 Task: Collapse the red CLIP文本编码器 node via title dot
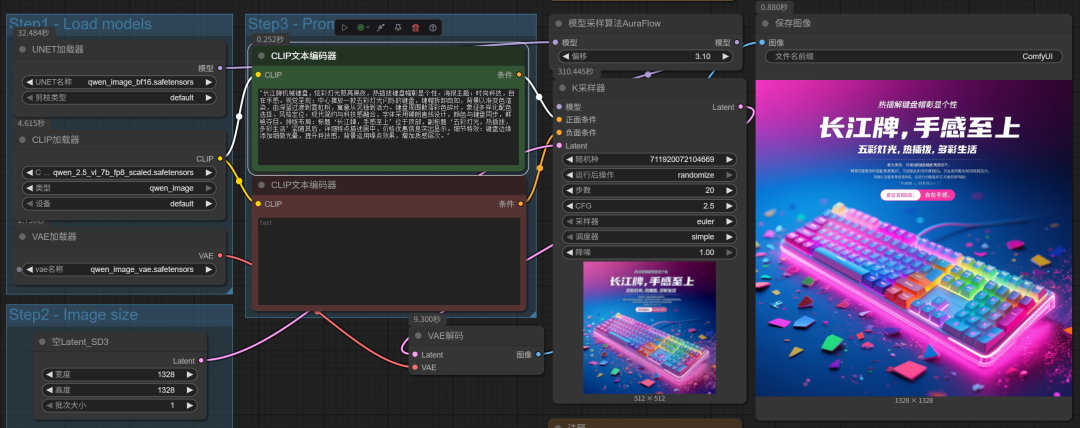(261, 185)
